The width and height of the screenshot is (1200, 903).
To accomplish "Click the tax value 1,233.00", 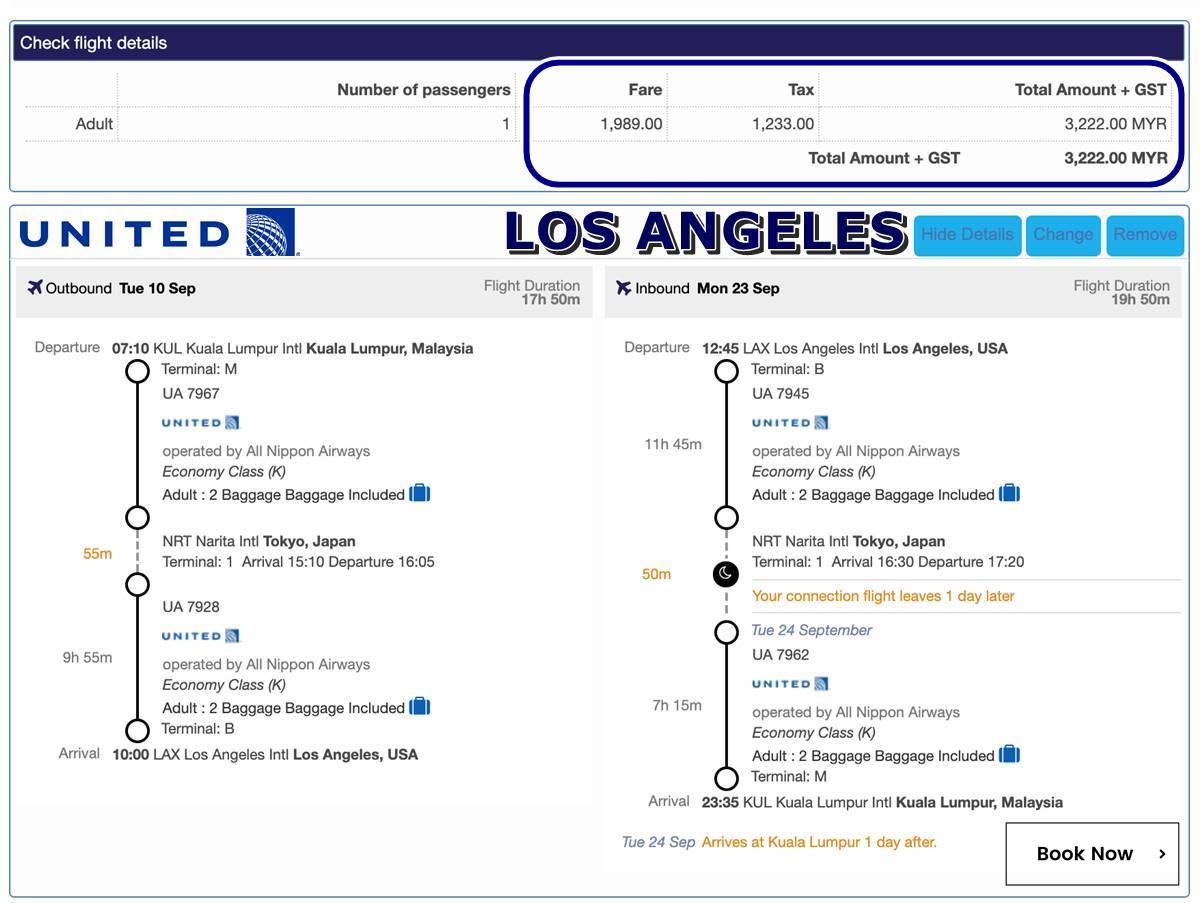I will [783, 124].
